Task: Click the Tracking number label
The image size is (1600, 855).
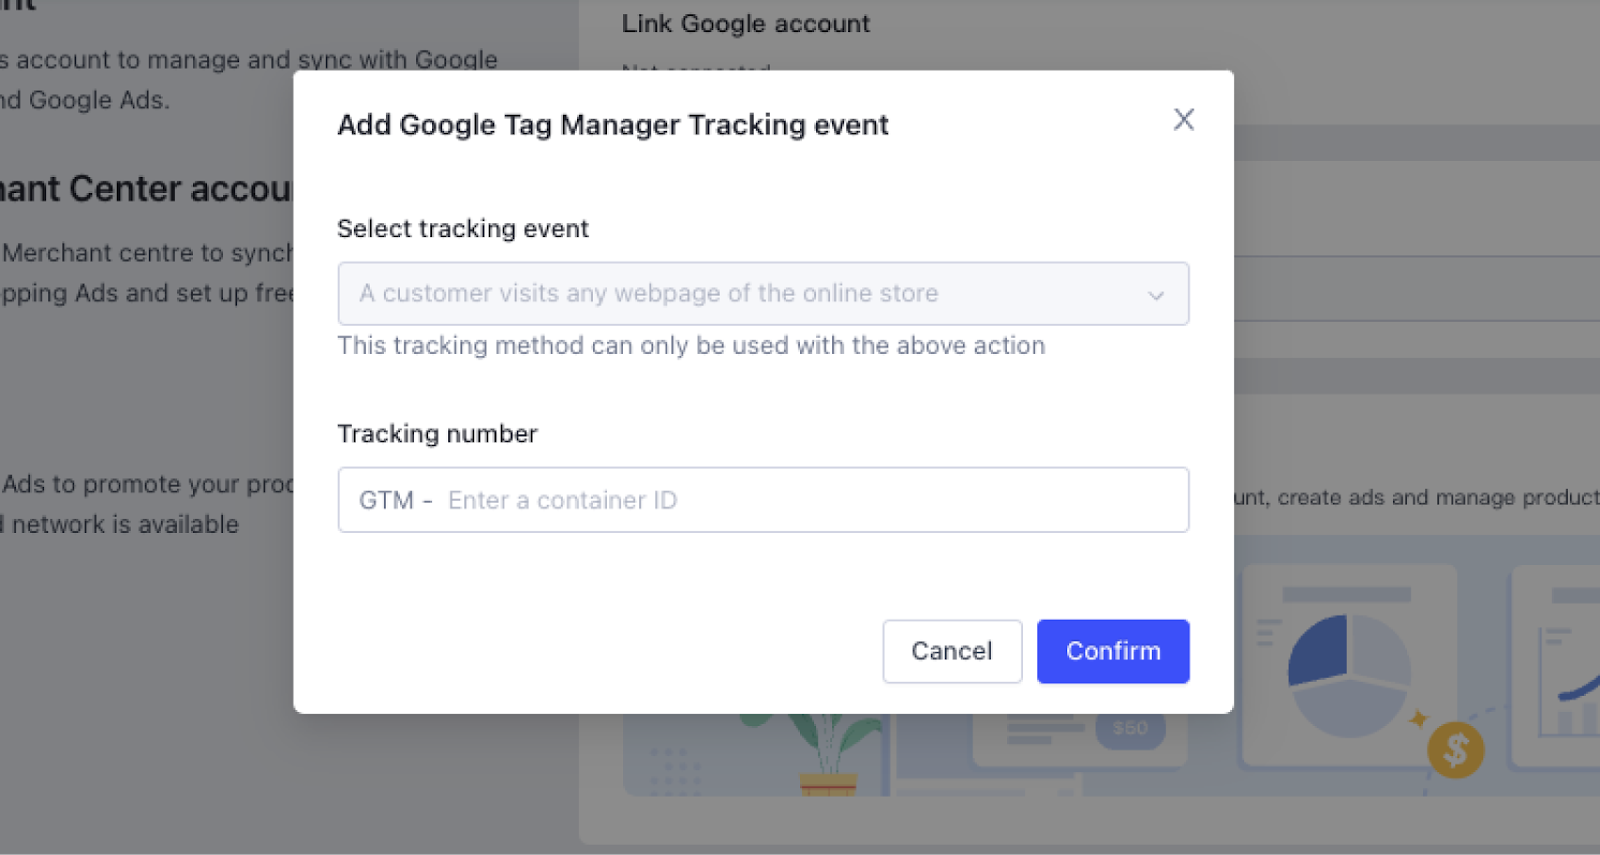Action: pyautogui.click(x=437, y=434)
